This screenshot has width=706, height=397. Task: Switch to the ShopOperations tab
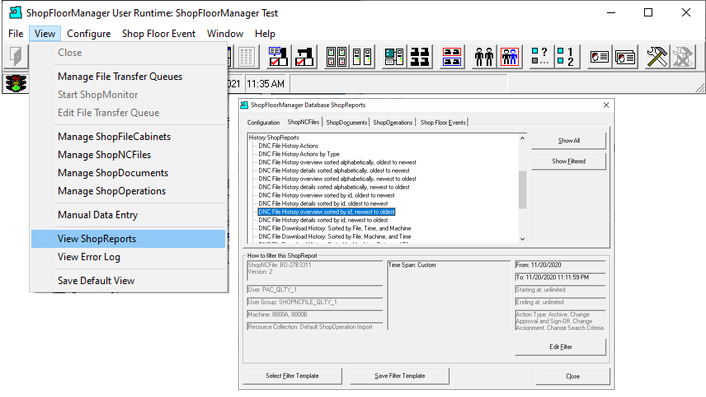pos(393,122)
